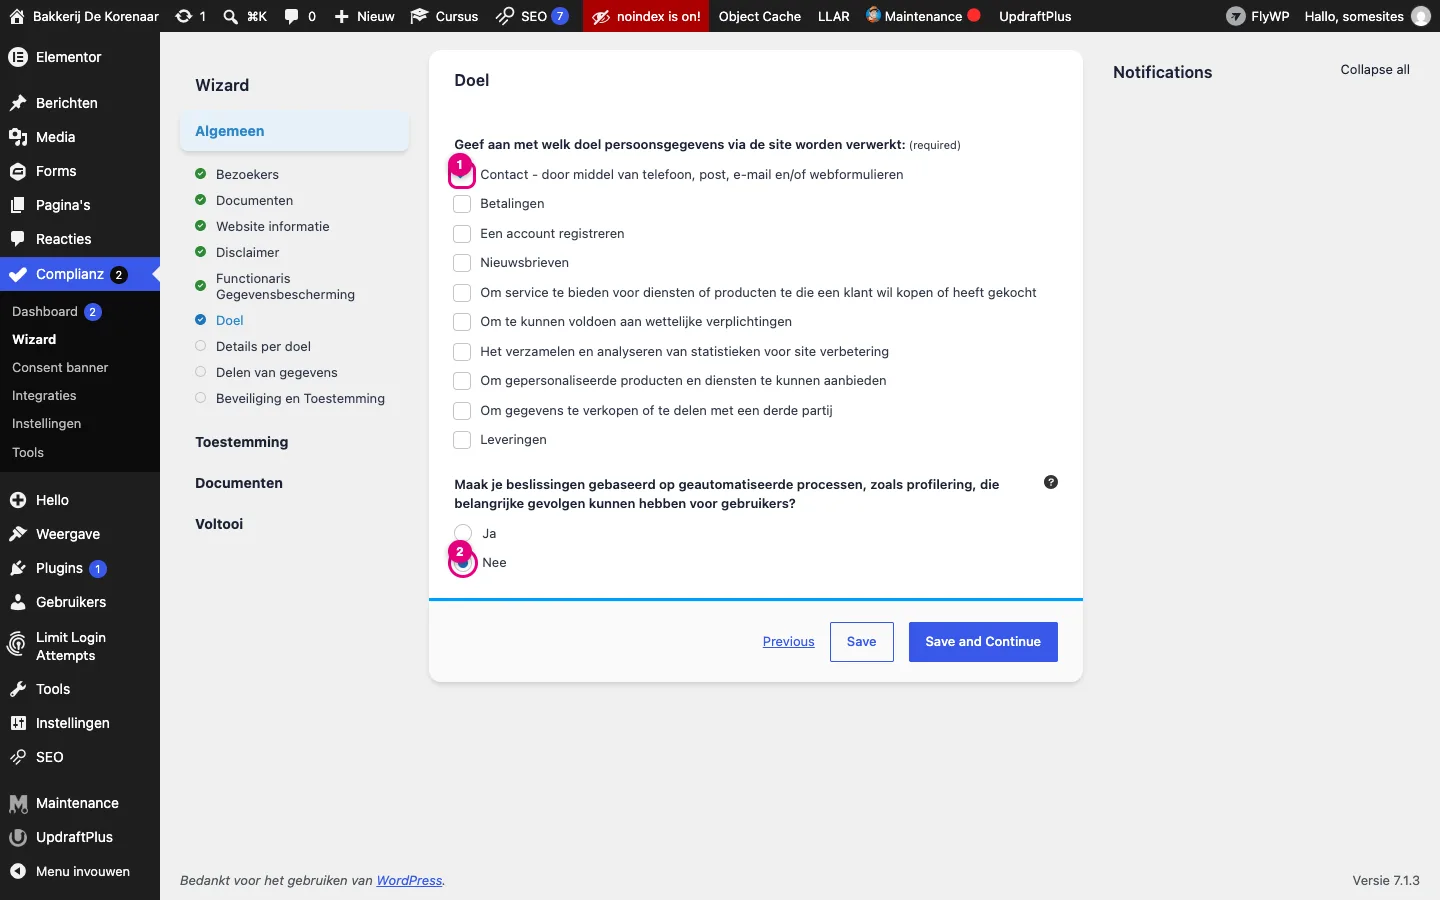1440x900 pixels.
Task: Click the help question mark icon
Action: point(1051,482)
